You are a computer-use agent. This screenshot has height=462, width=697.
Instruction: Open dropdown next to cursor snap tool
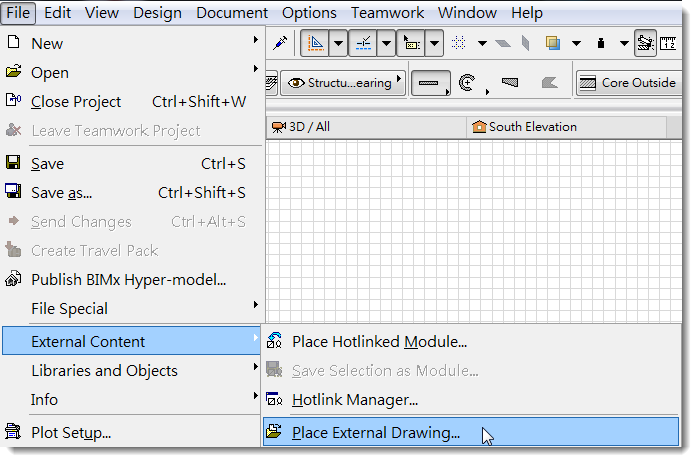pyautogui.click(x=434, y=43)
